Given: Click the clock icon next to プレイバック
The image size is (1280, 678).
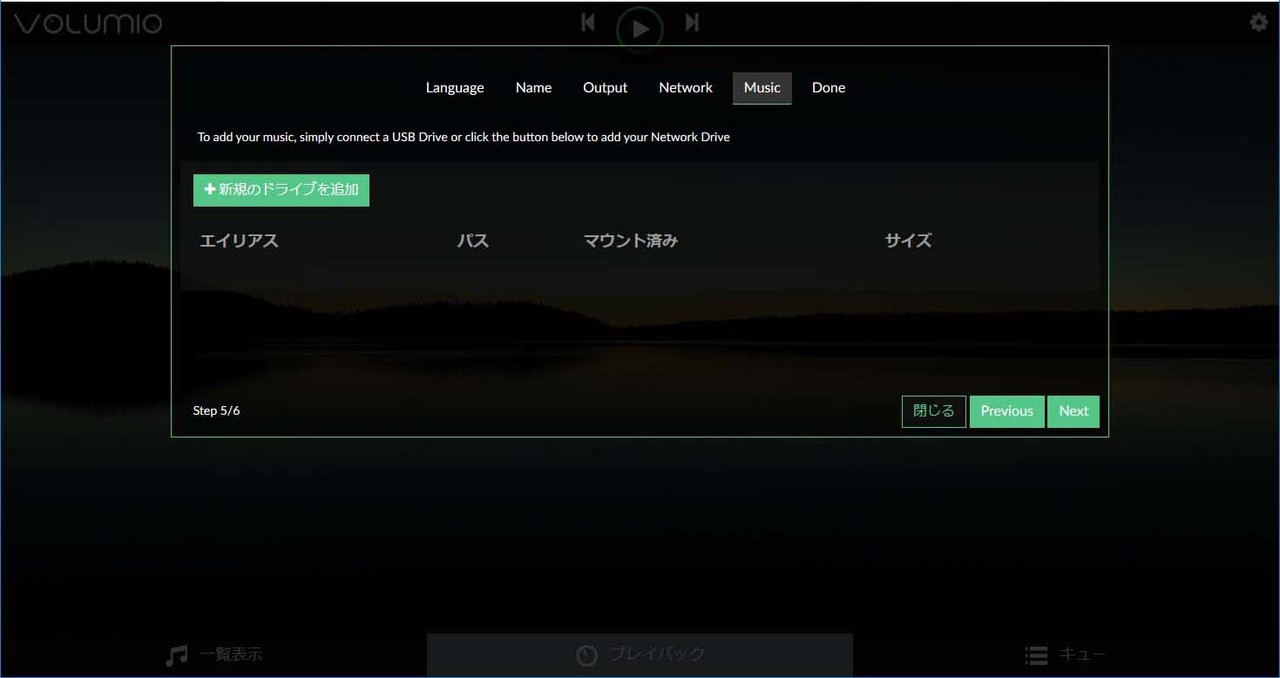Looking at the screenshot, I should pyautogui.click(x=586, y=655).
